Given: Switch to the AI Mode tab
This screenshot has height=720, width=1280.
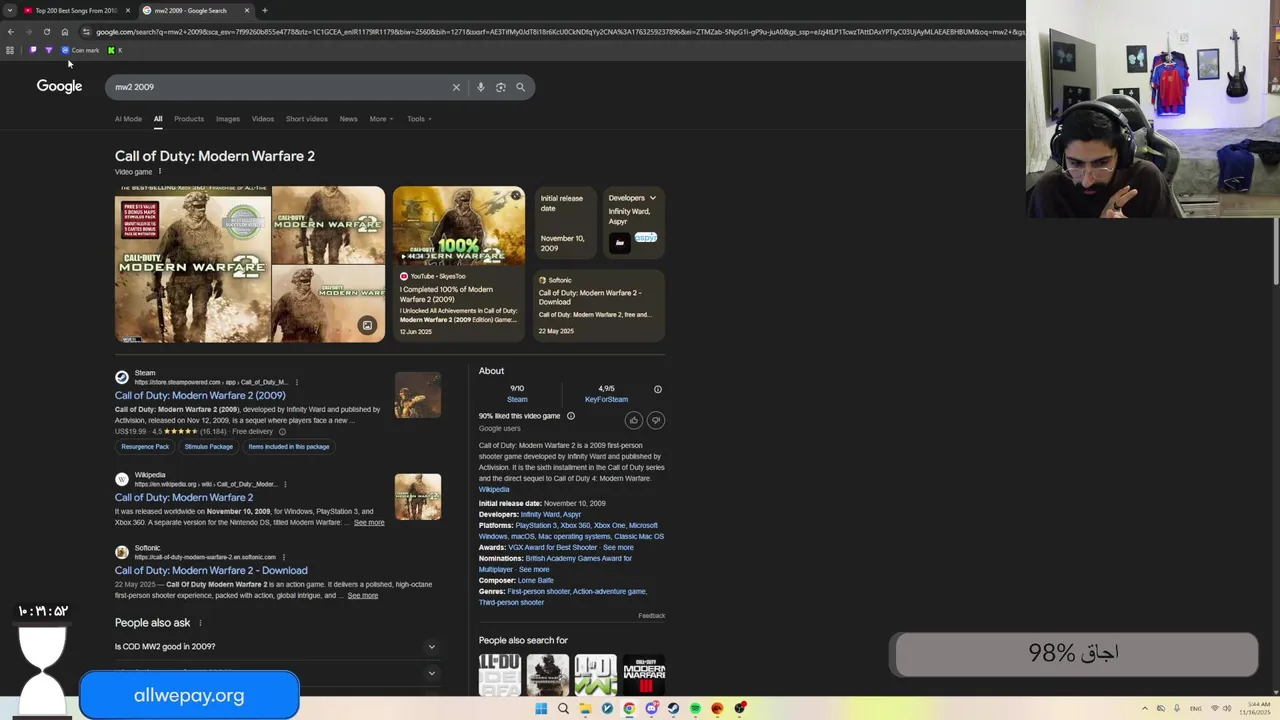Looking at the screenshot, I should [128, 119].
